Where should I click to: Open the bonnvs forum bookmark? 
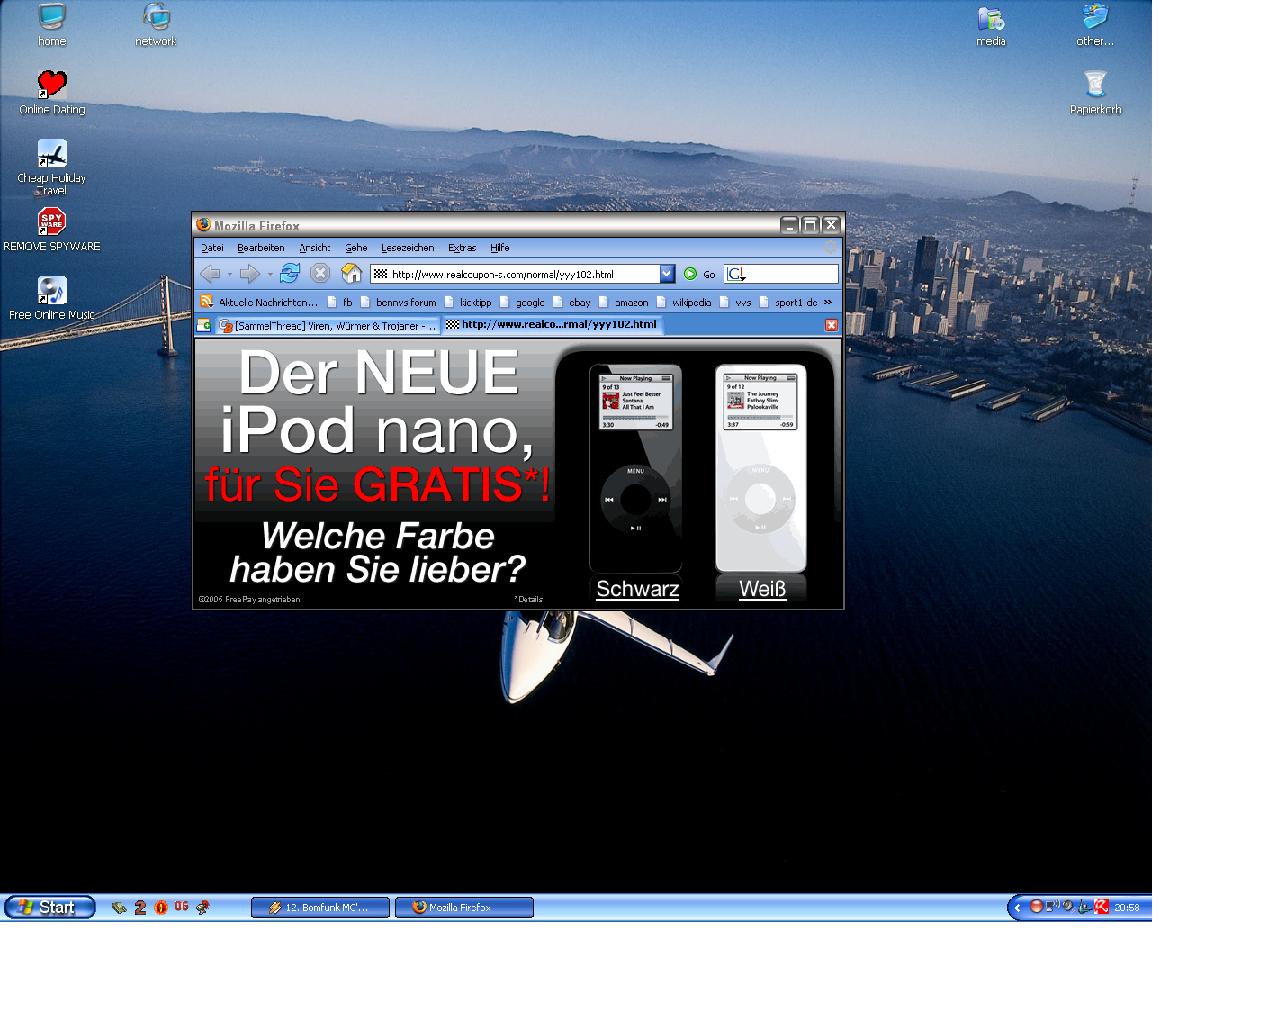click(x=398, y=302)
